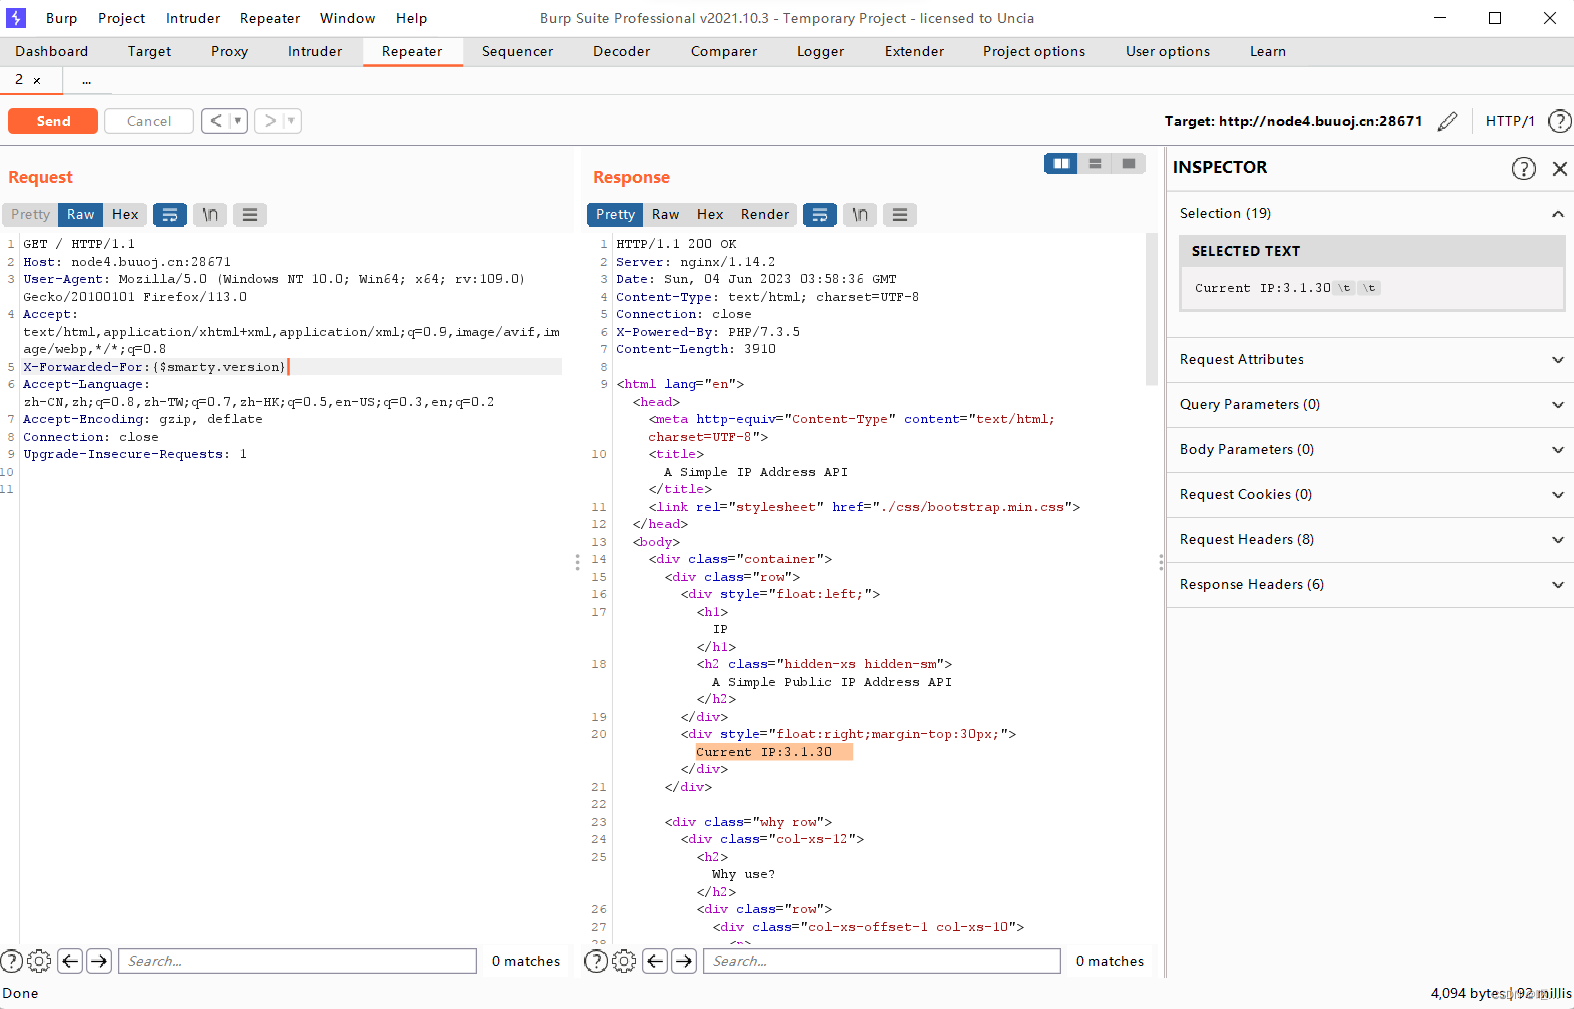Go forward in request history
The width and height of the screenshot is (1574, 1009).
270,121
